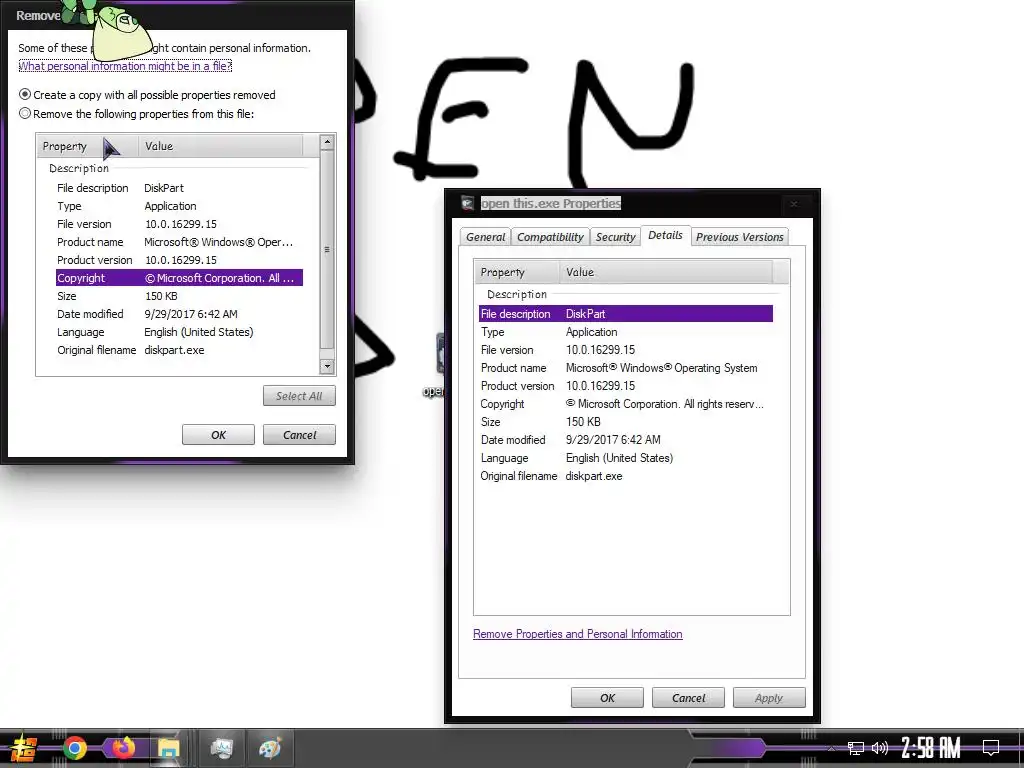Select Size row in the Details tab
The width and height of the screenshot is (1024, 768).
(x=626, y=422)
